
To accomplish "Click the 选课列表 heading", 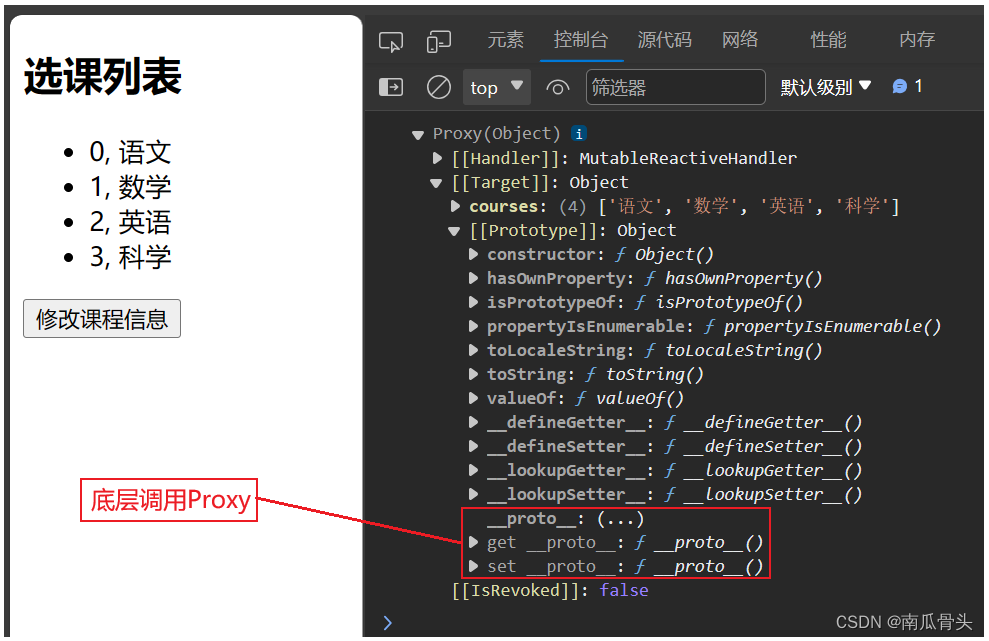I will (x=102, y=77).
